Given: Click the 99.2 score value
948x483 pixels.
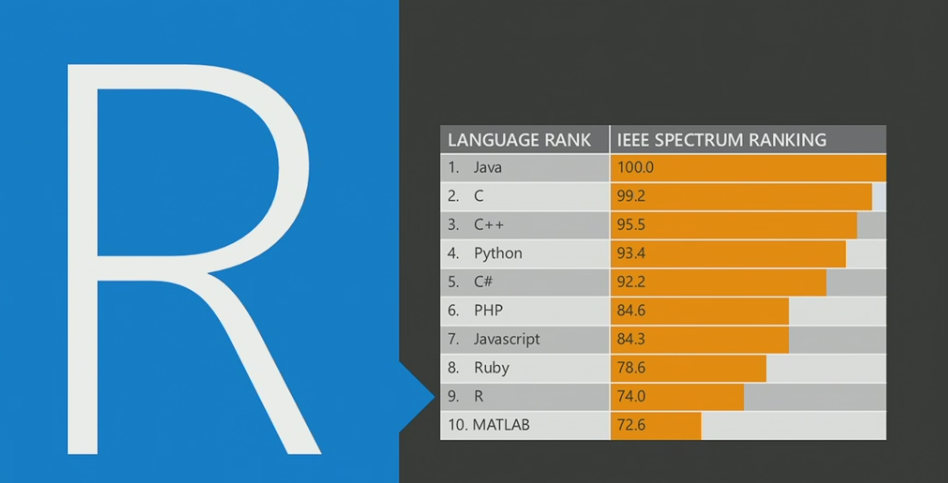Looking at the screenshot, I should tap(631, 196).
